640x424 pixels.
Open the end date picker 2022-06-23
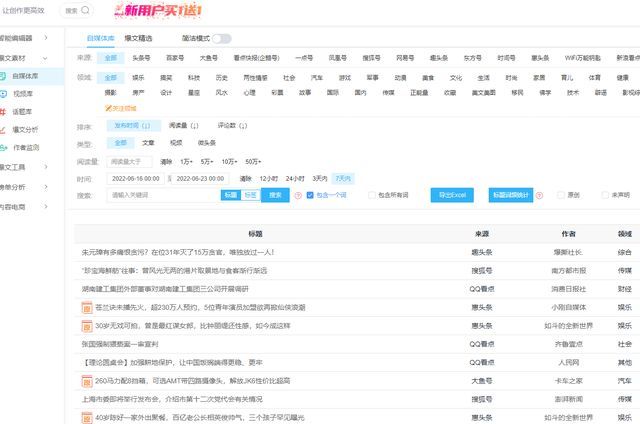[x=200, y=179]
